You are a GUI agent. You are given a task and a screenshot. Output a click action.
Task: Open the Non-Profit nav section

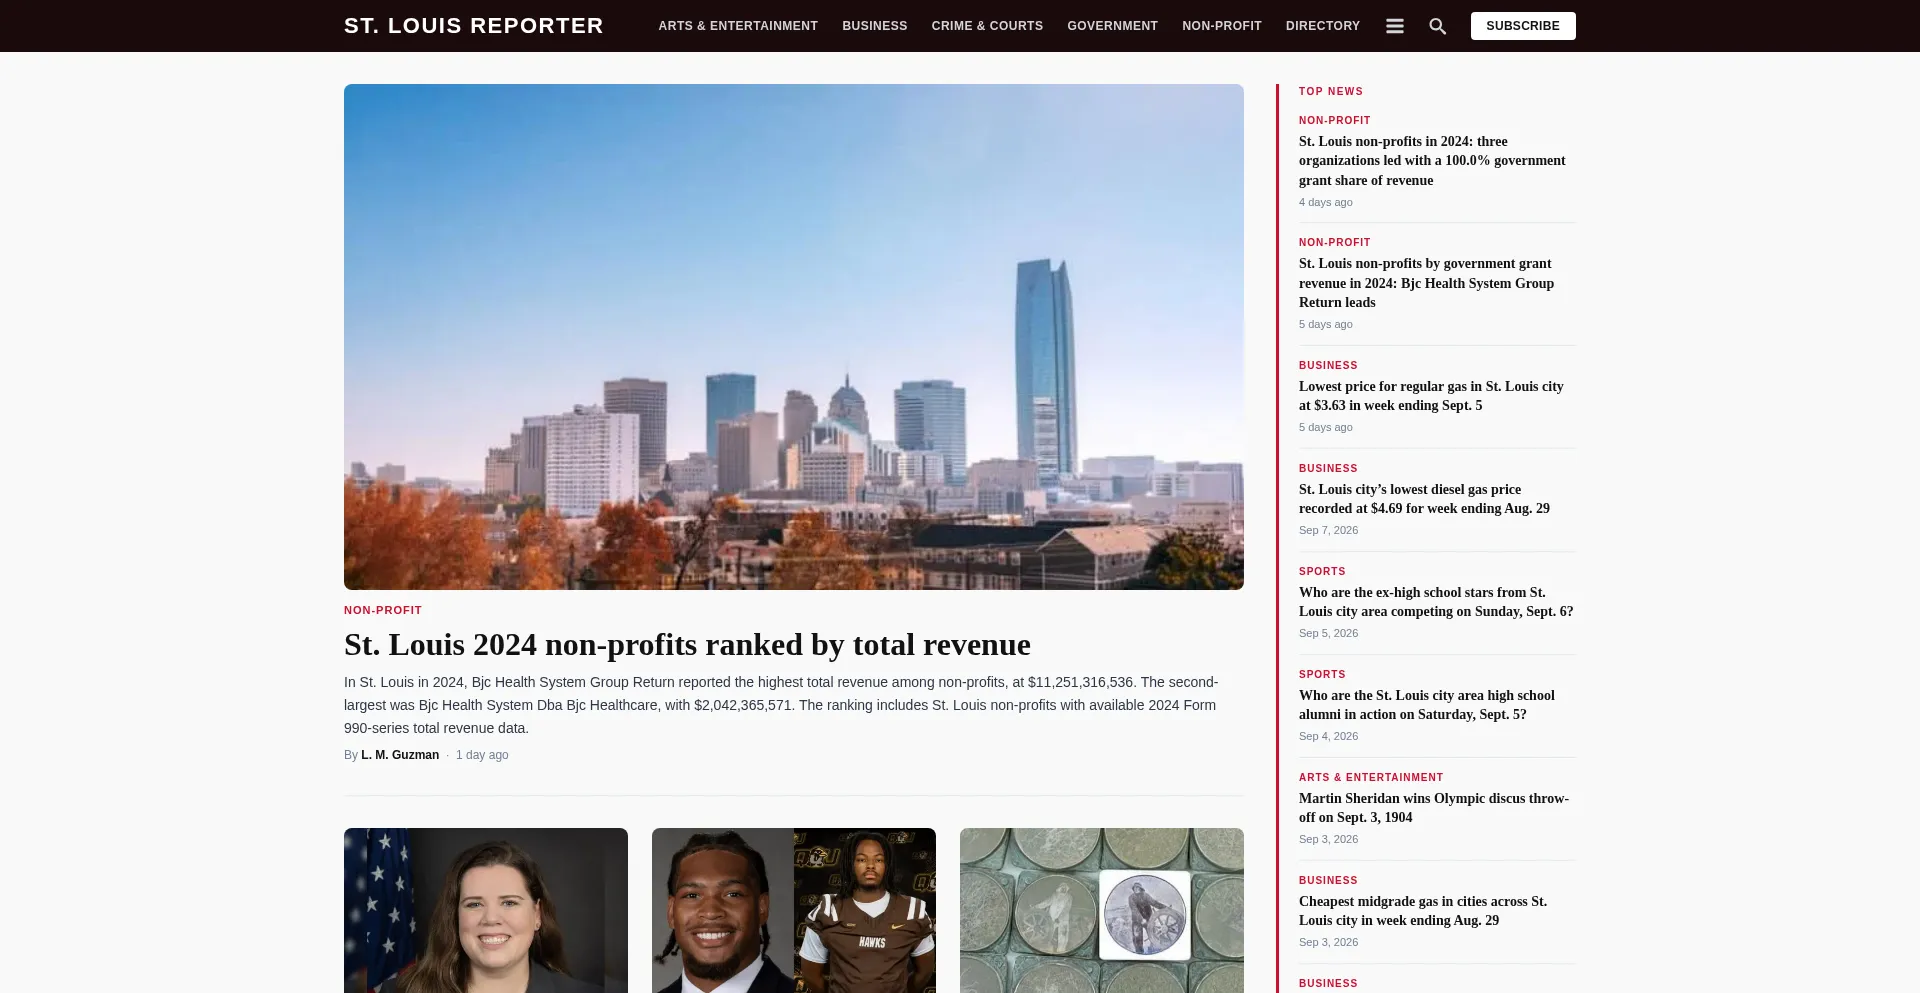click(x=1222, y=26)
